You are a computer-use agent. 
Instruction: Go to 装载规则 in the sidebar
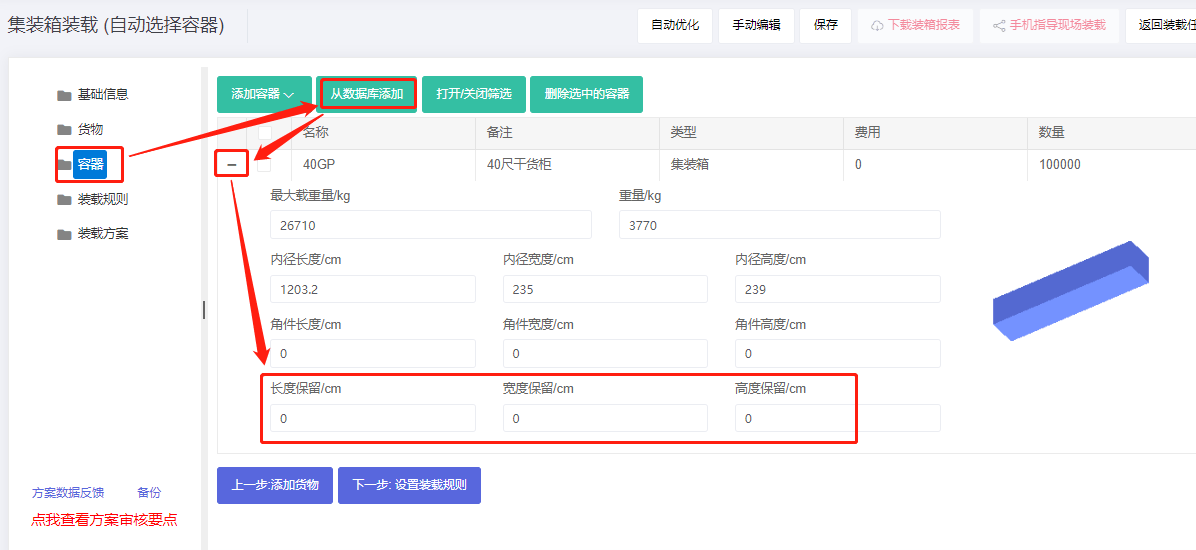click(x=103, y=200)
